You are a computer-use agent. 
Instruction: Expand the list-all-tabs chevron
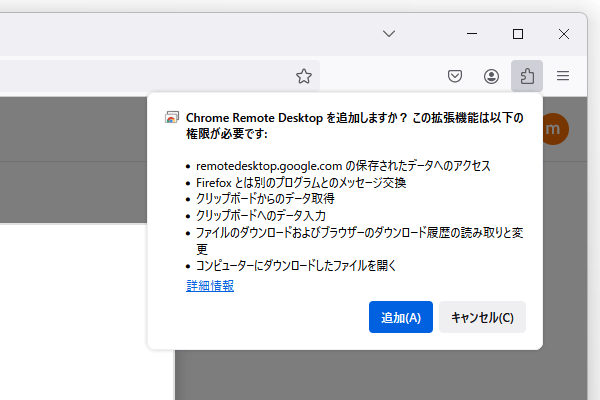(x=389, y=34)
